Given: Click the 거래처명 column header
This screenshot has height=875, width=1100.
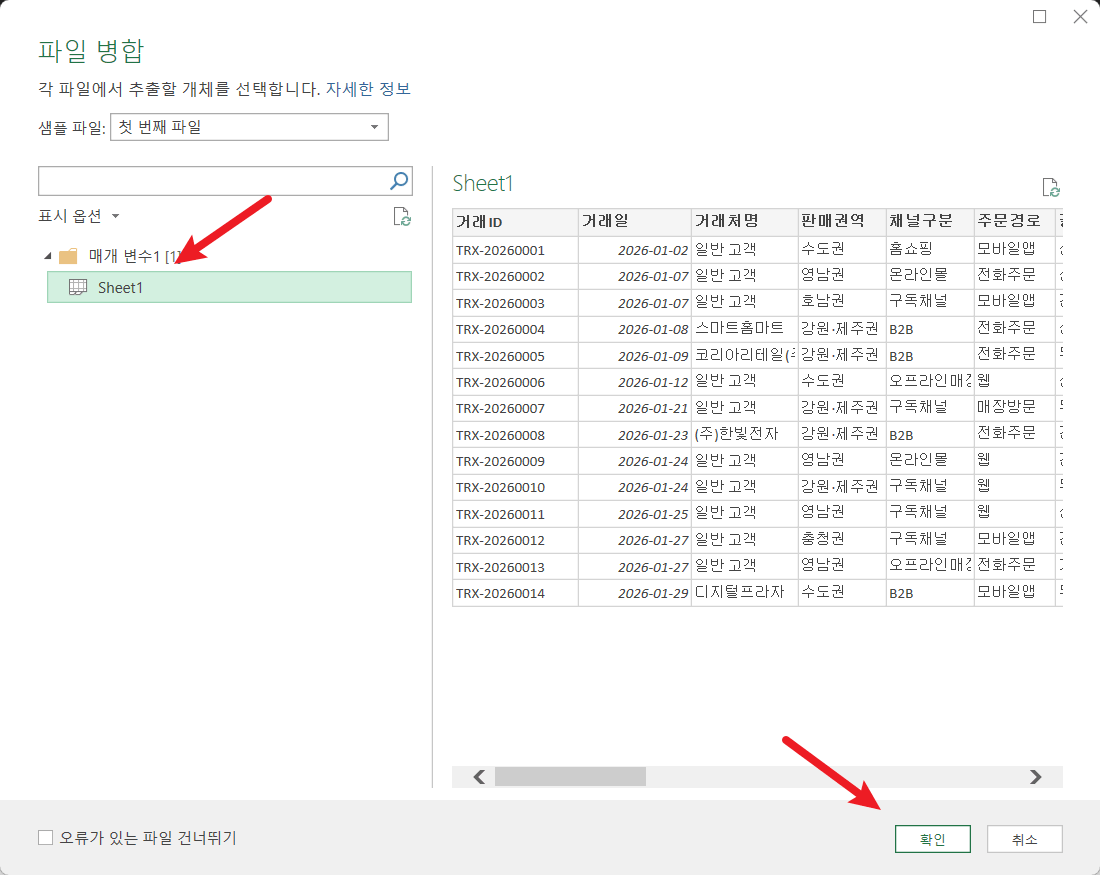Looking at the screenshot, I should pos(745,222).
